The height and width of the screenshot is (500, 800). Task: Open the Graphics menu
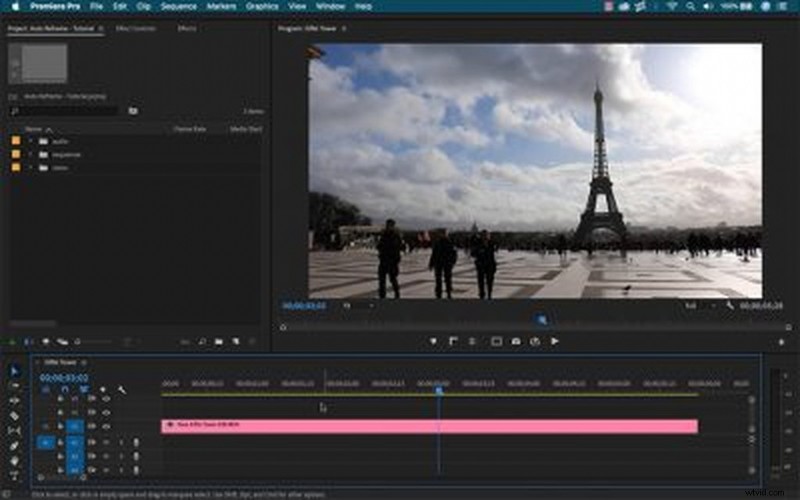[x=262, y=7]
